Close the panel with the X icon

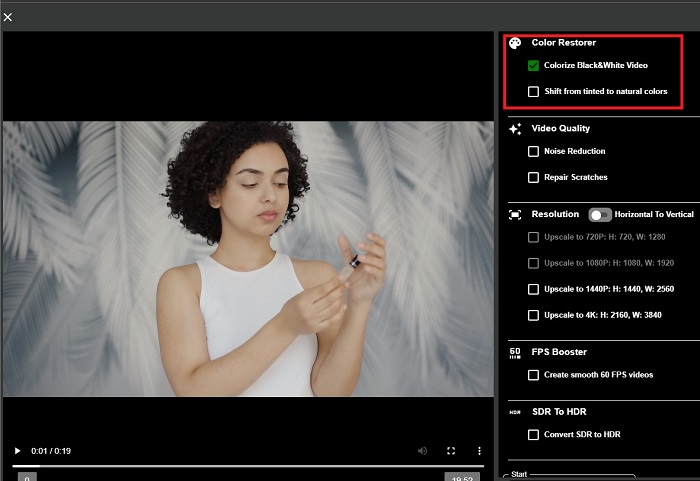tap(8, 17)
